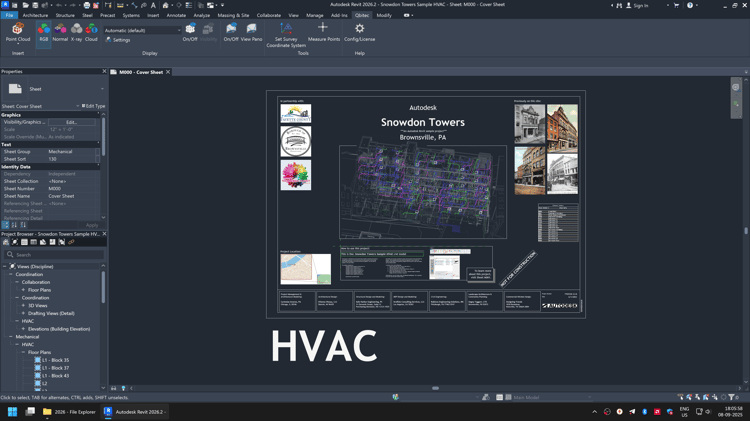Open the Help question mark icon
750x421 pixels.
click(x=690, y=5)
